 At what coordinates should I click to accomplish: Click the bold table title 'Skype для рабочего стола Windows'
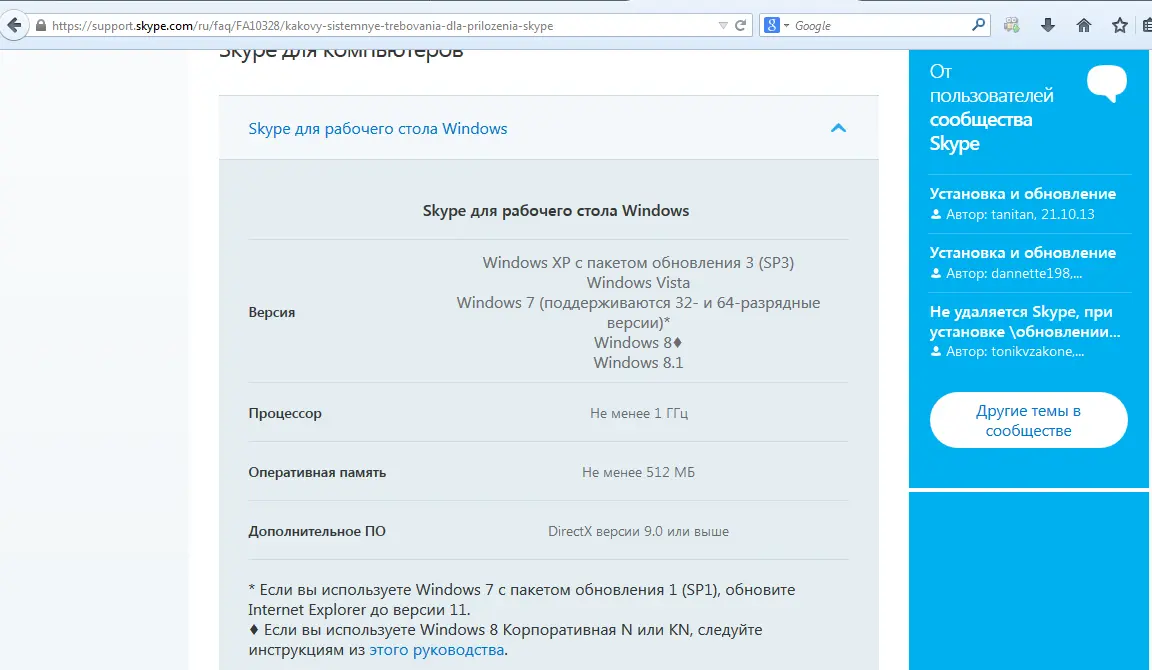pyautogui.click(x=555, y=211)
